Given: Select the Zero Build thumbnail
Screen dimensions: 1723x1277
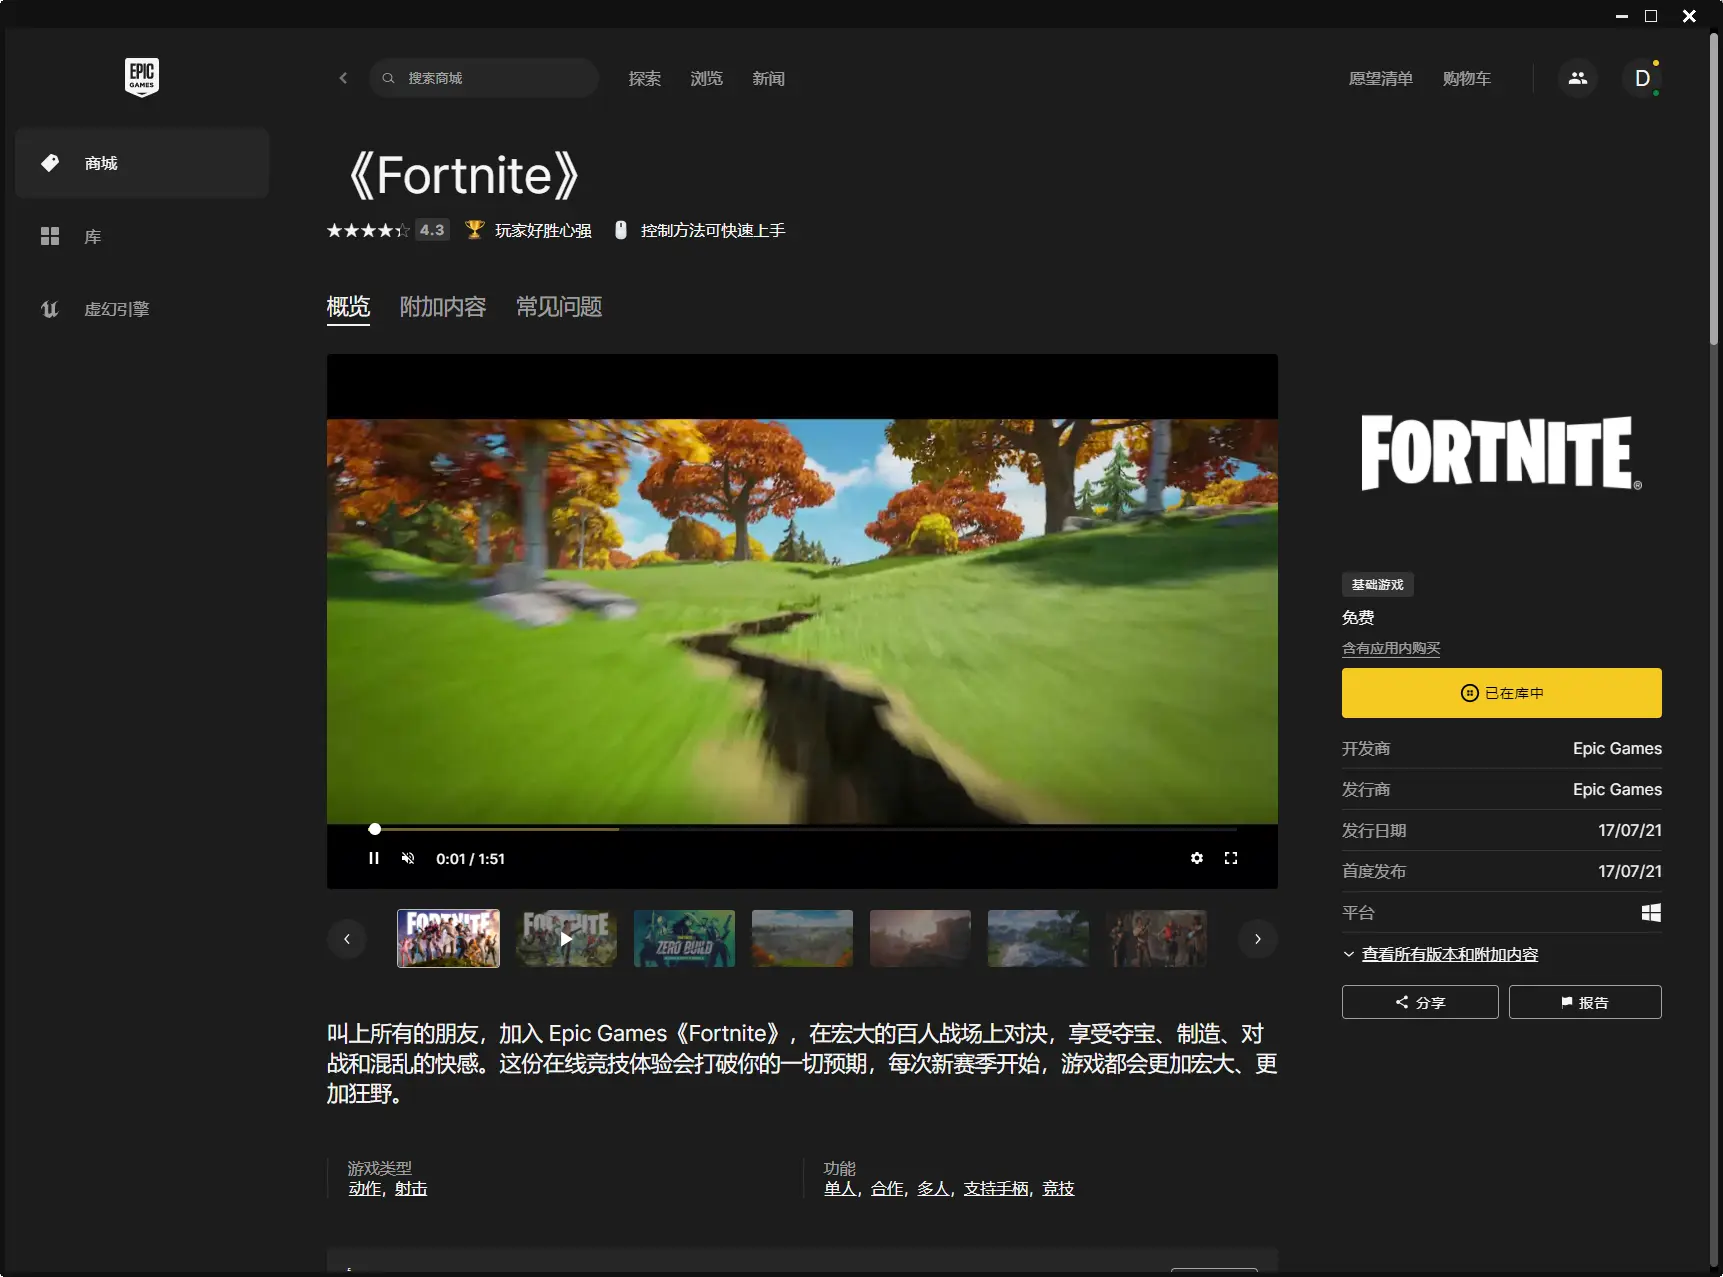Looking at the screenshot, I should [x=684, y=938].
